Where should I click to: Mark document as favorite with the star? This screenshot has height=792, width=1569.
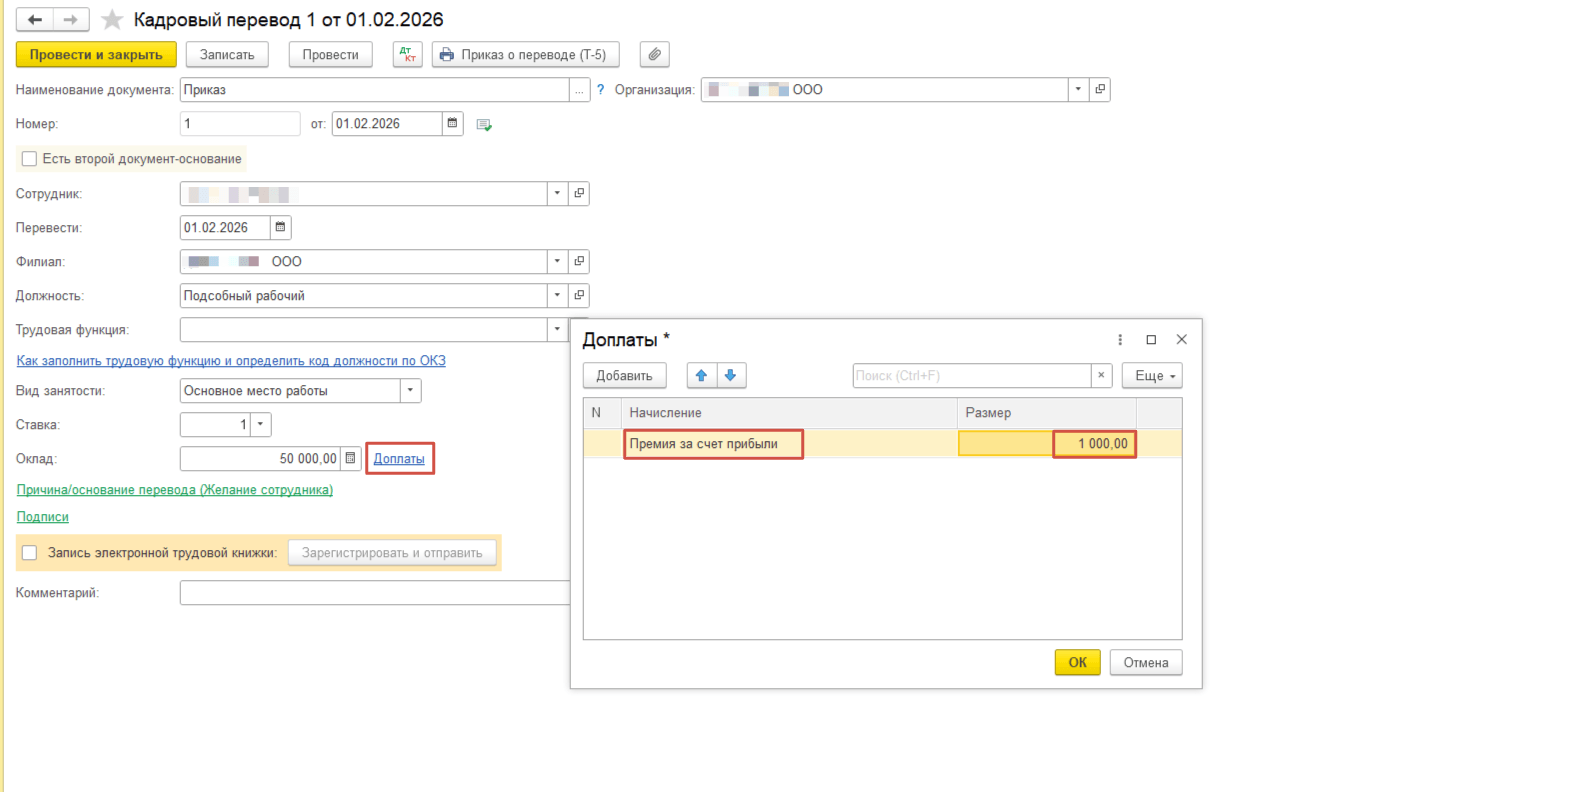coord(112,20)
